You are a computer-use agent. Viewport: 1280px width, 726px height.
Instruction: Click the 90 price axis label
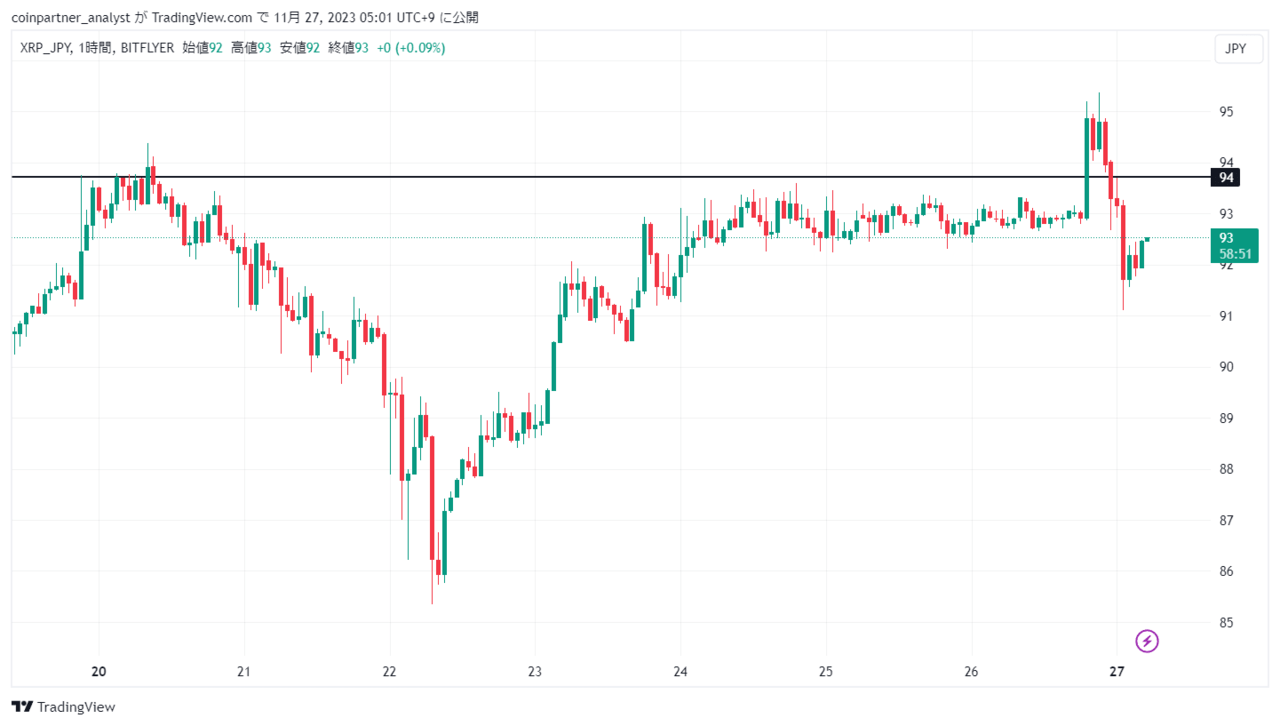(x=1226, y=367)
